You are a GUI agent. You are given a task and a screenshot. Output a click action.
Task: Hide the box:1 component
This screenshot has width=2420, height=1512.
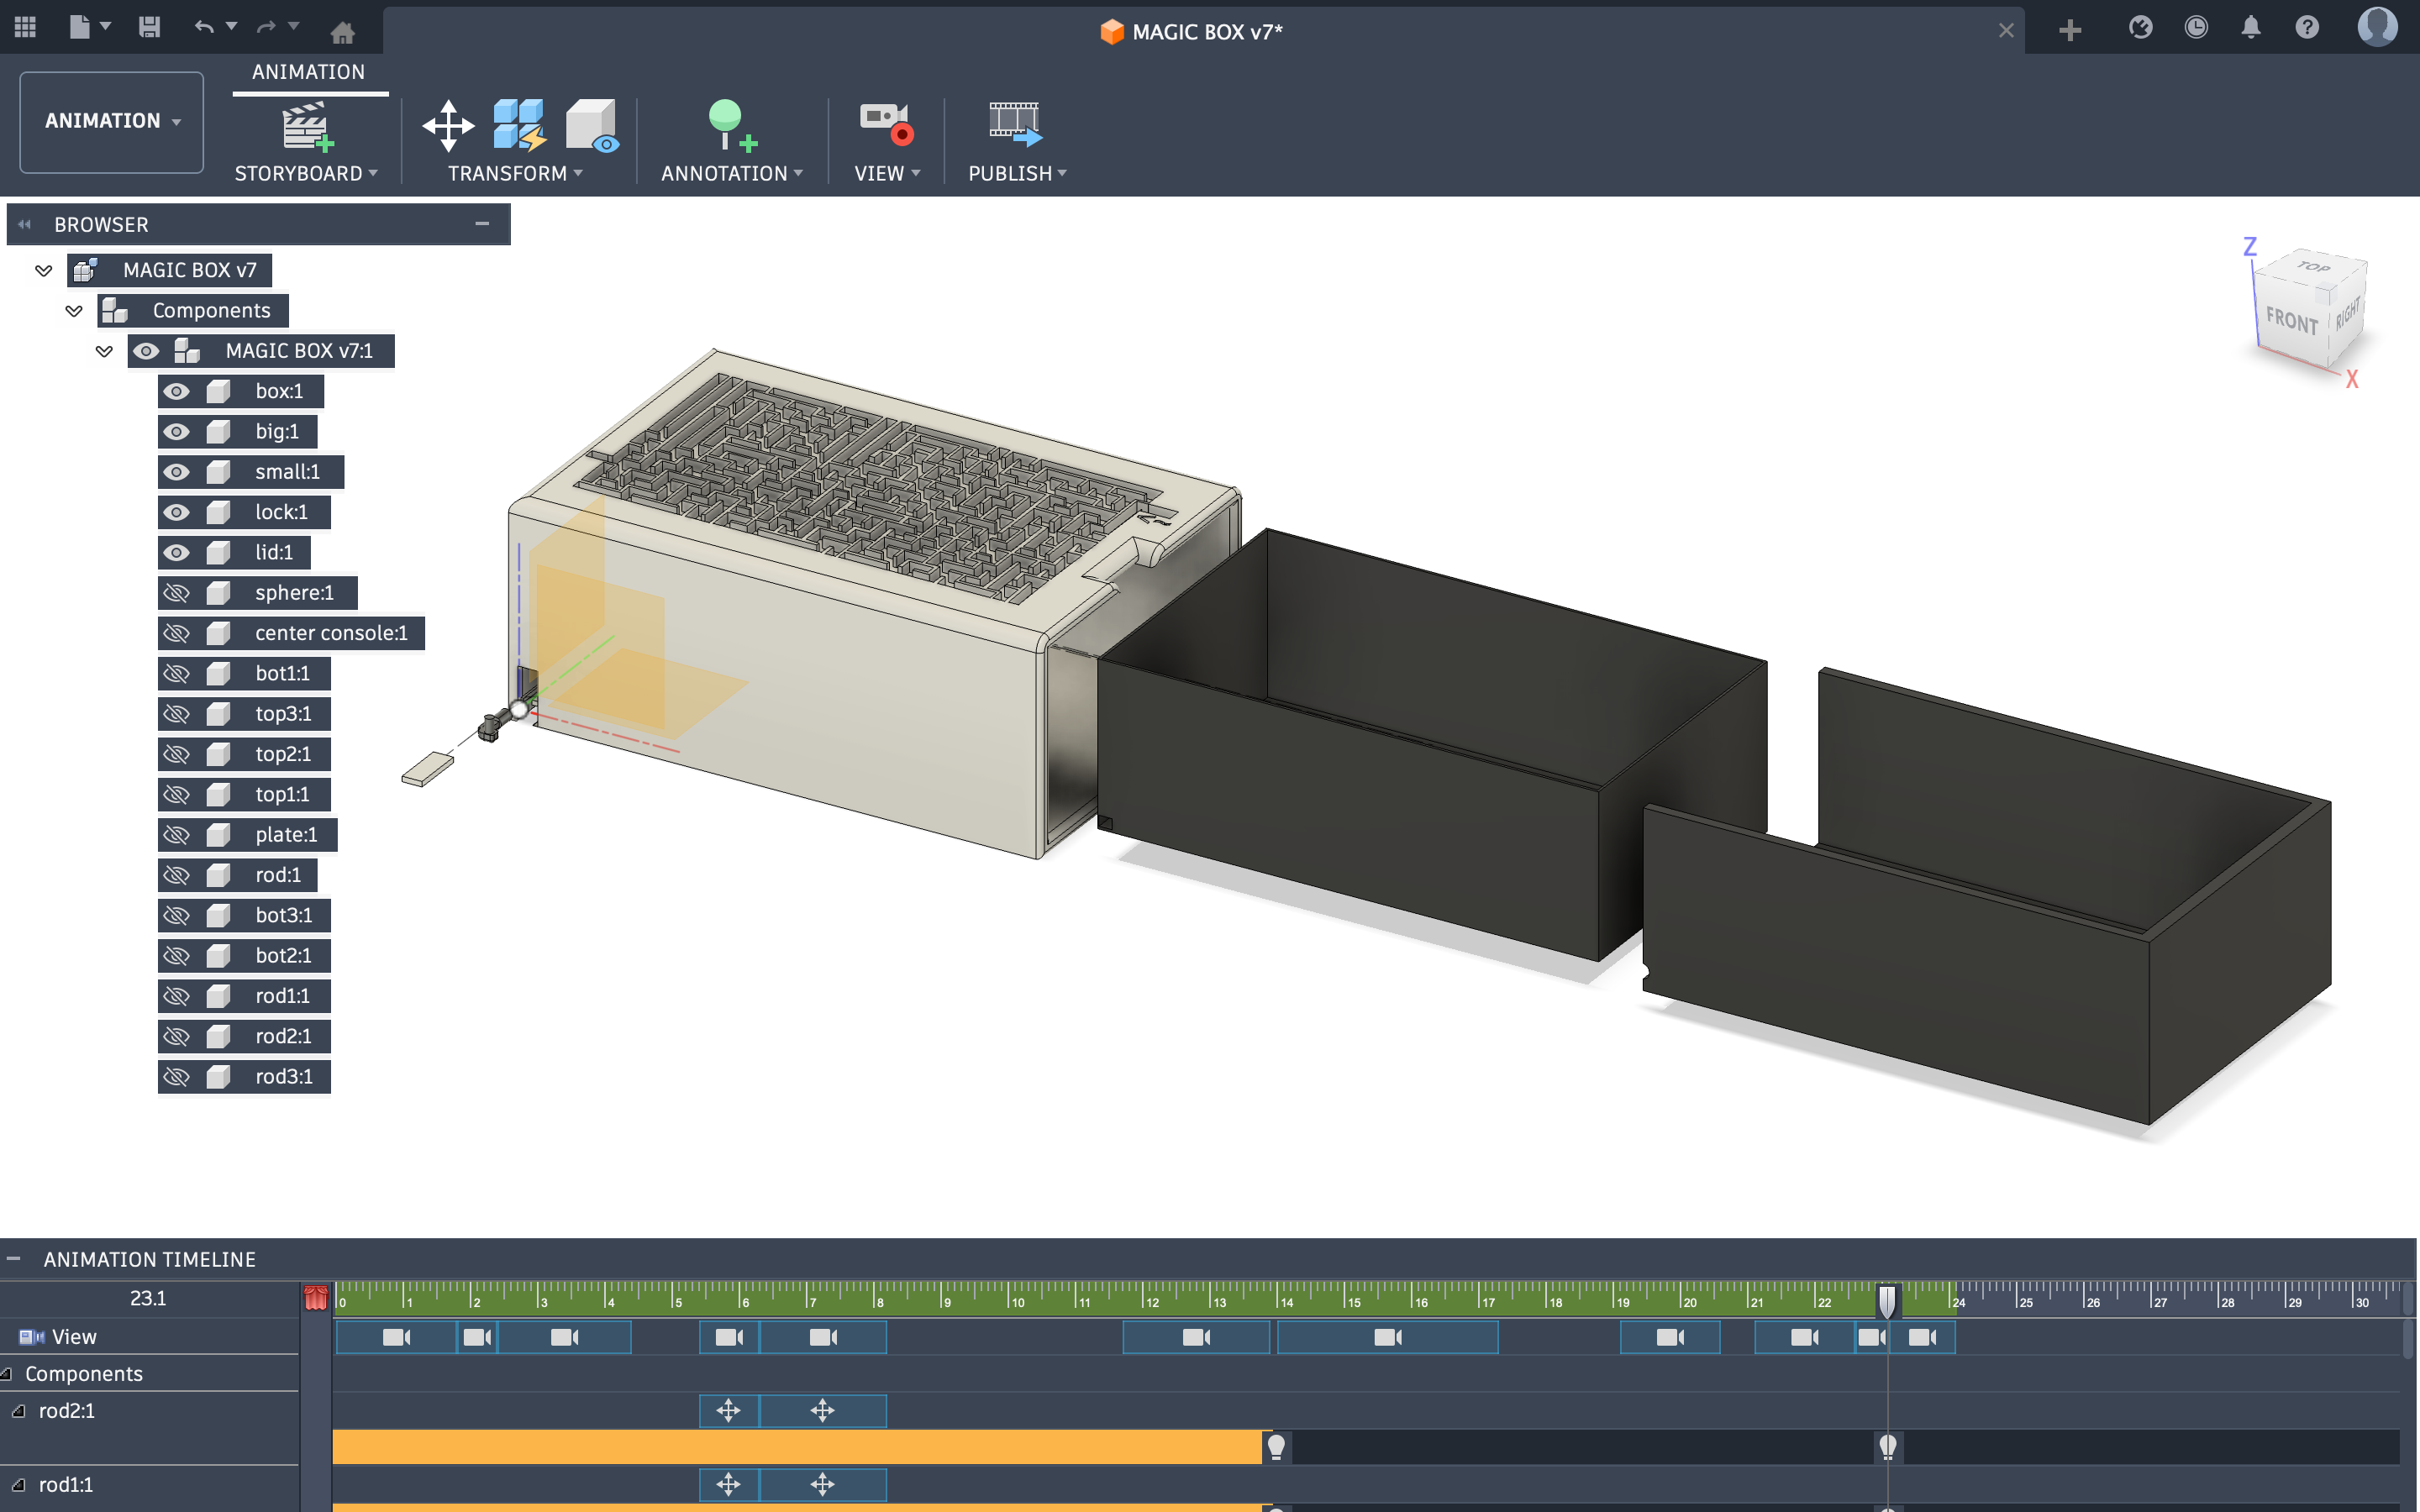(x=176, y=391)
